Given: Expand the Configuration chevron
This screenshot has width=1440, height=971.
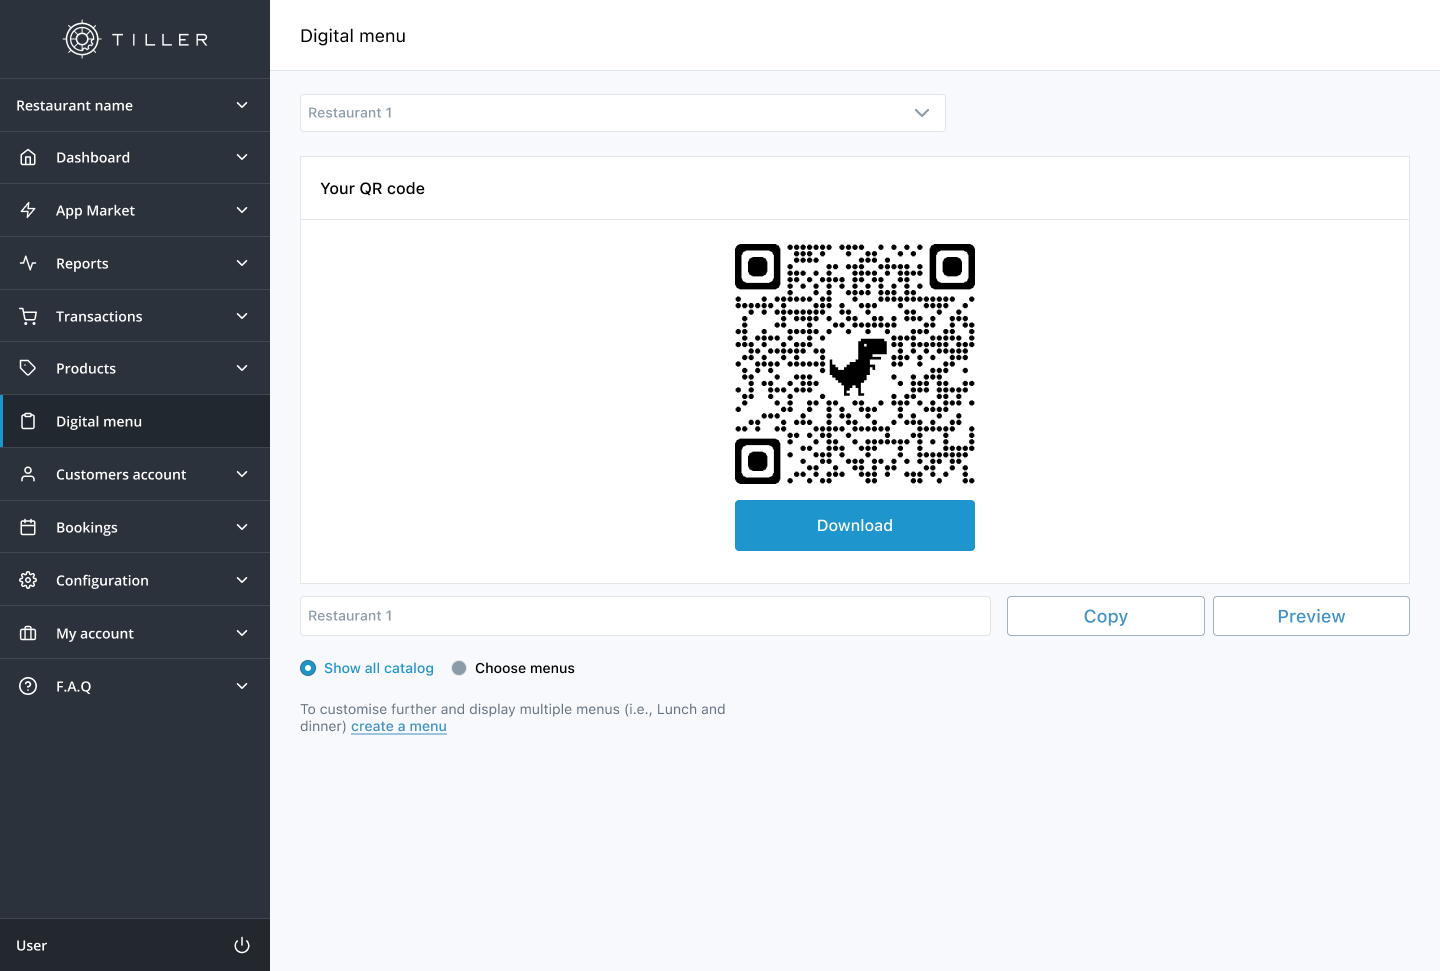Looking at the screenshot, I should (x=242, y=580).
